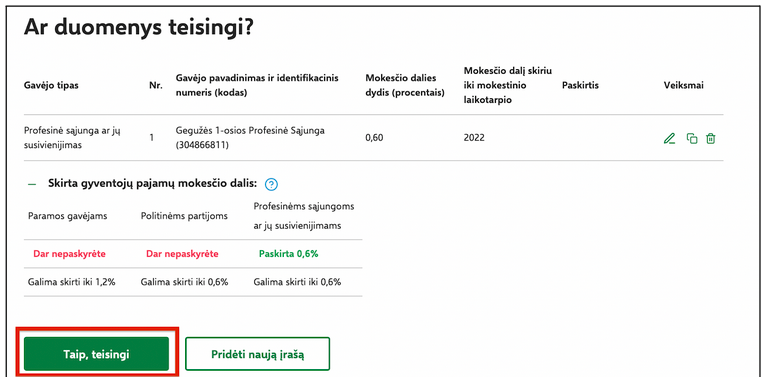Click Dar nepaskyrėte under Paramos gavėjams
This screenshot has height=377, width=771.
(69, 254)
